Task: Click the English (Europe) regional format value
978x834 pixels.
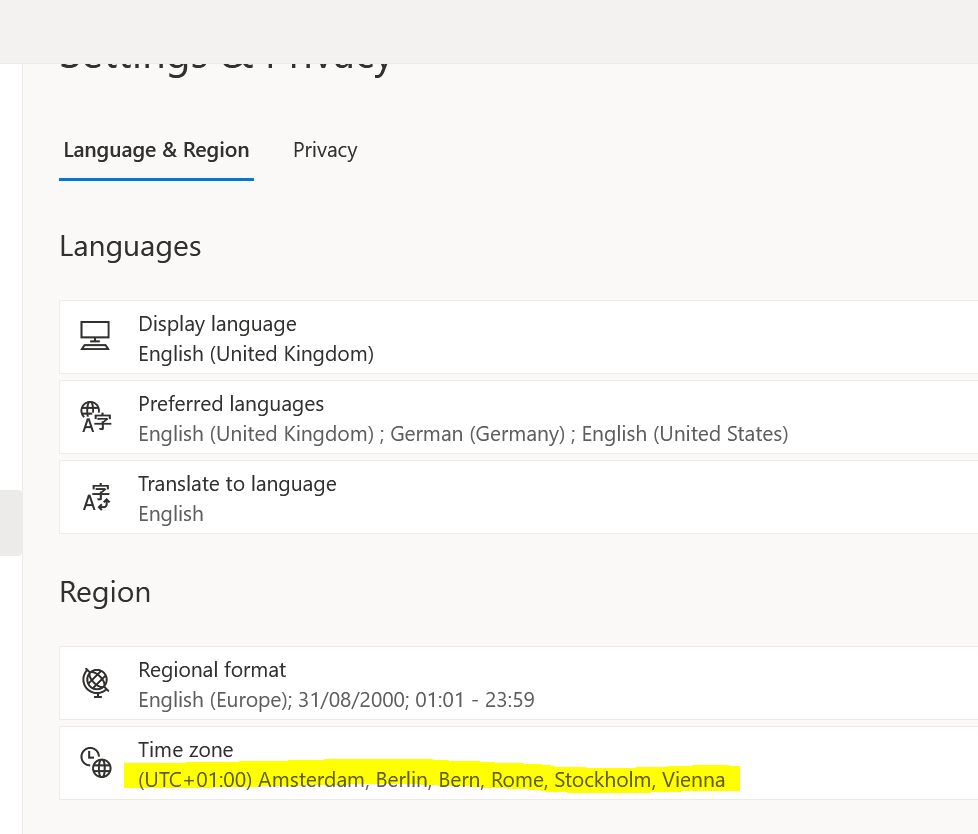Action: coord(336,700)
